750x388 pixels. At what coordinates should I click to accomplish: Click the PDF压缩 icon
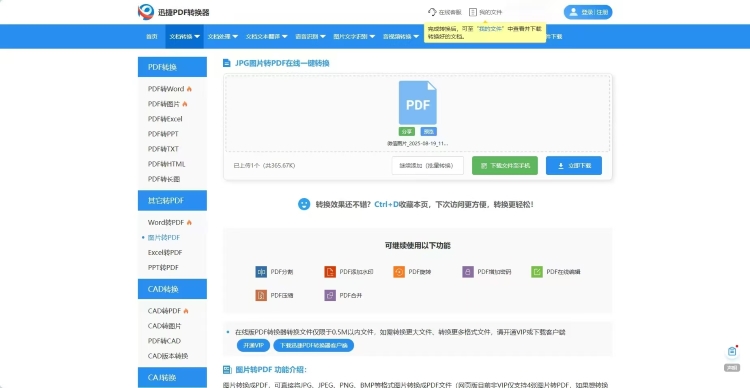(261, 295)
